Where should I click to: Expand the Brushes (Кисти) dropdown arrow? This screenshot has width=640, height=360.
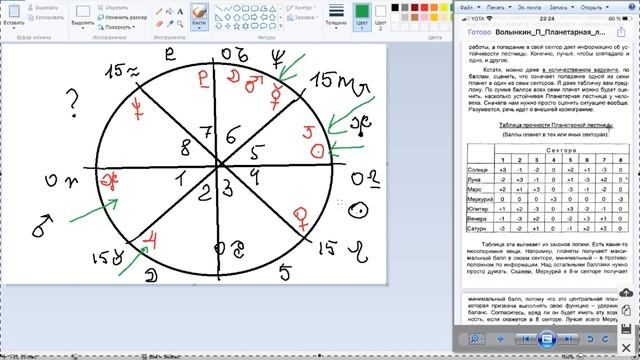pos(199,28)
